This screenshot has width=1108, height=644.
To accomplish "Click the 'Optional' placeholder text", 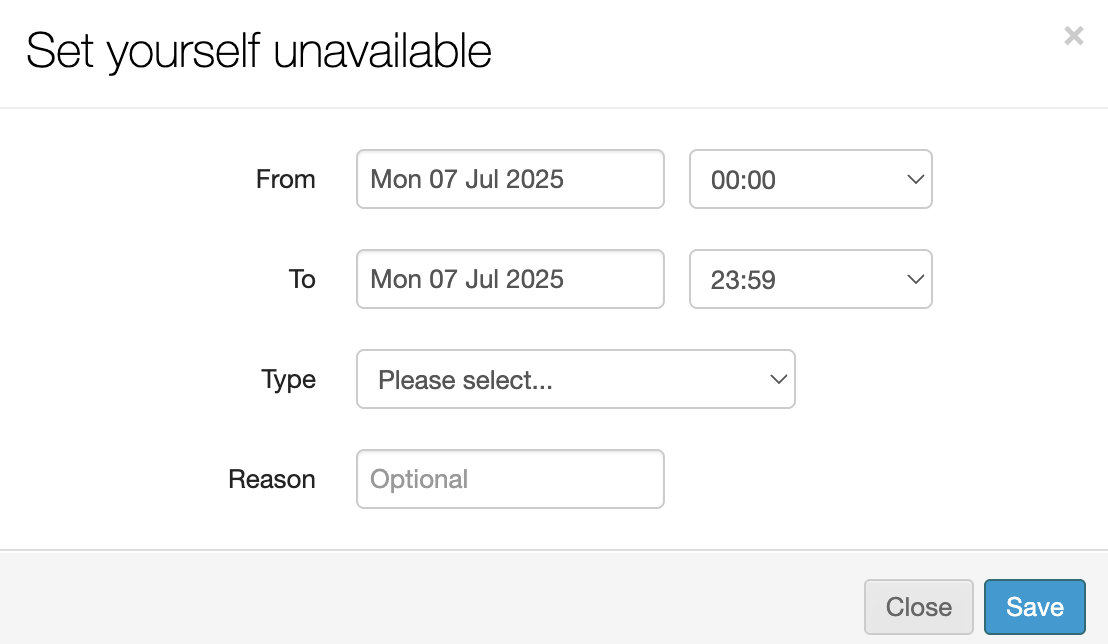I will [x=419, y=479].
